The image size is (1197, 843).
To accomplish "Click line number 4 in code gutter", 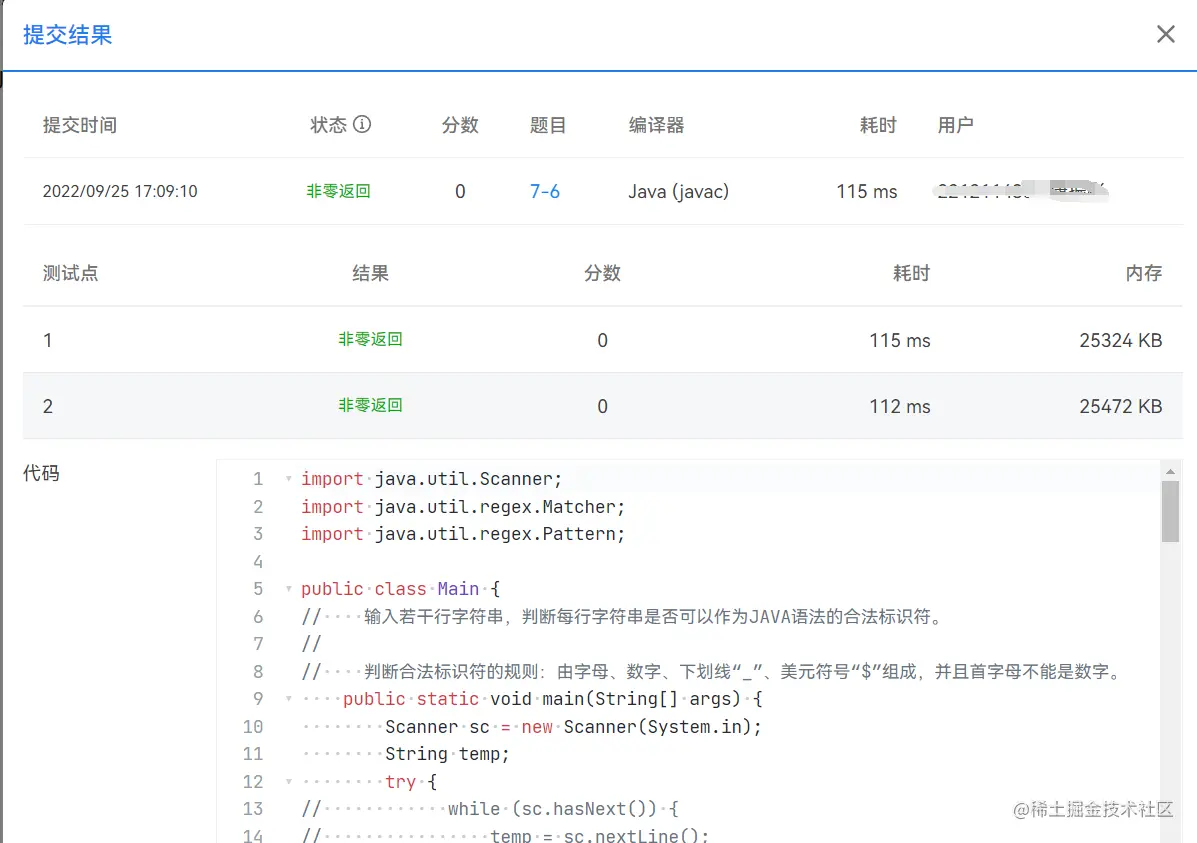I will pos(258,561).
